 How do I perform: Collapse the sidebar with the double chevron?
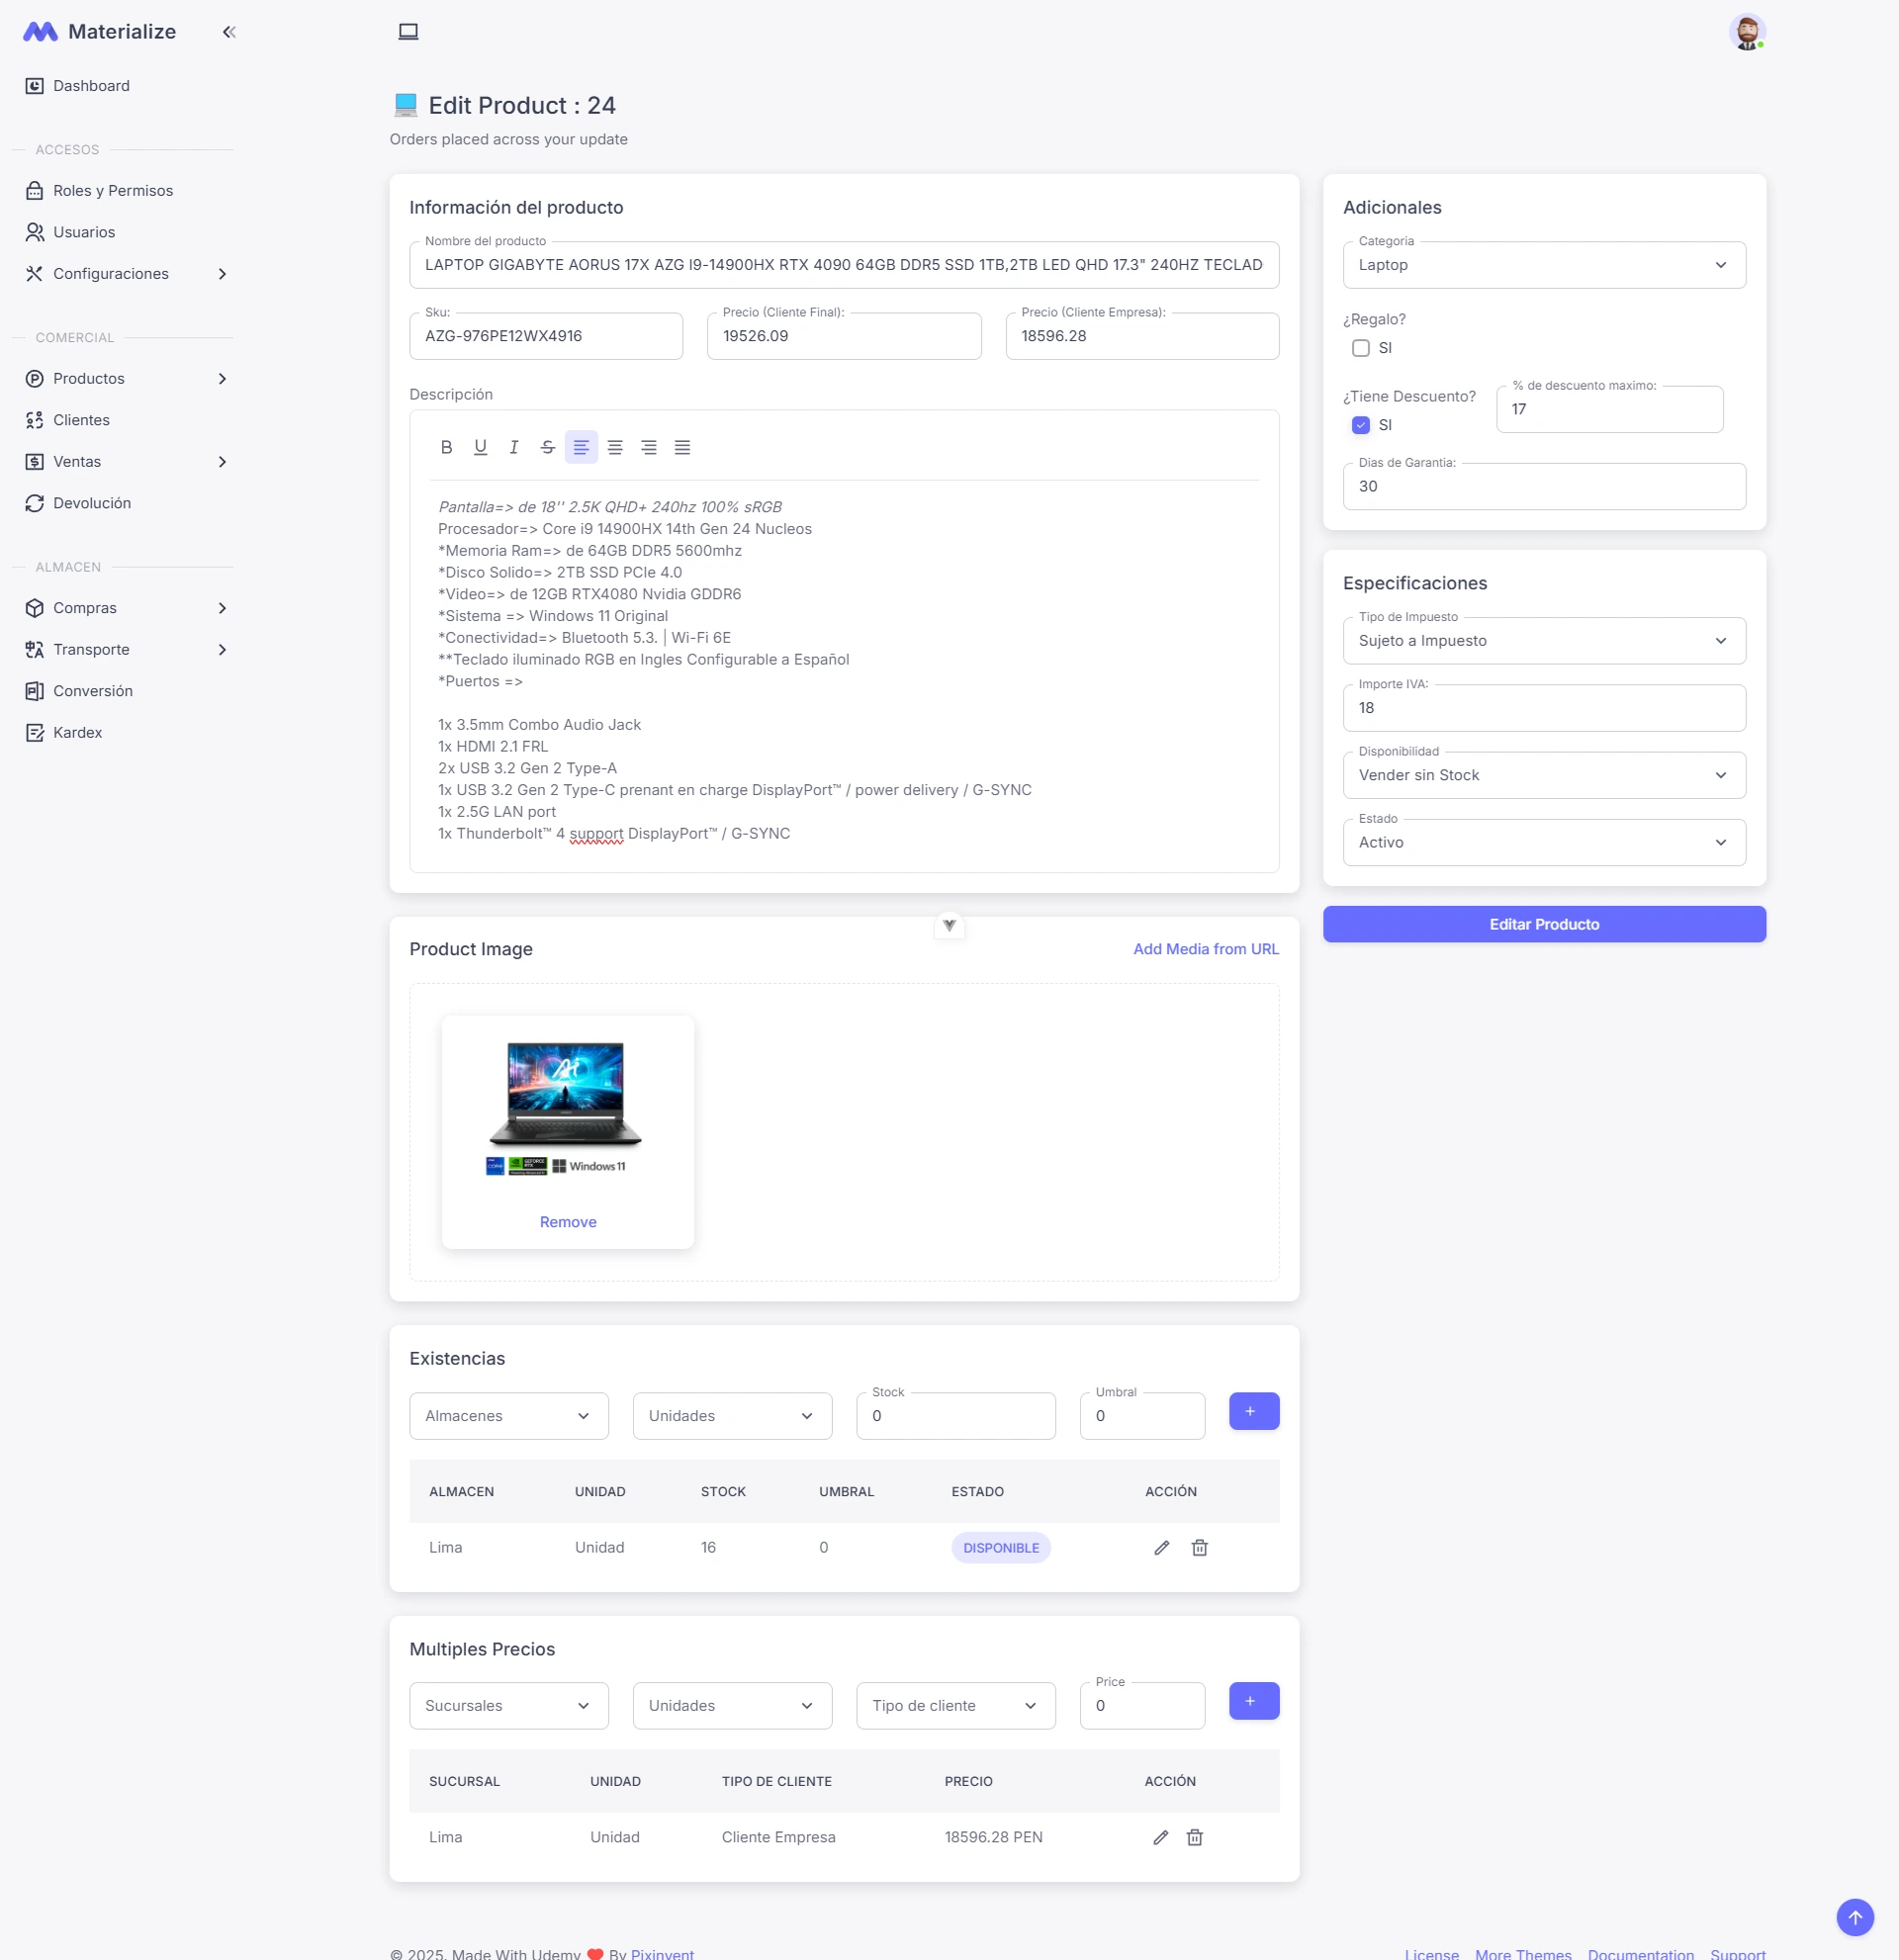229,32
